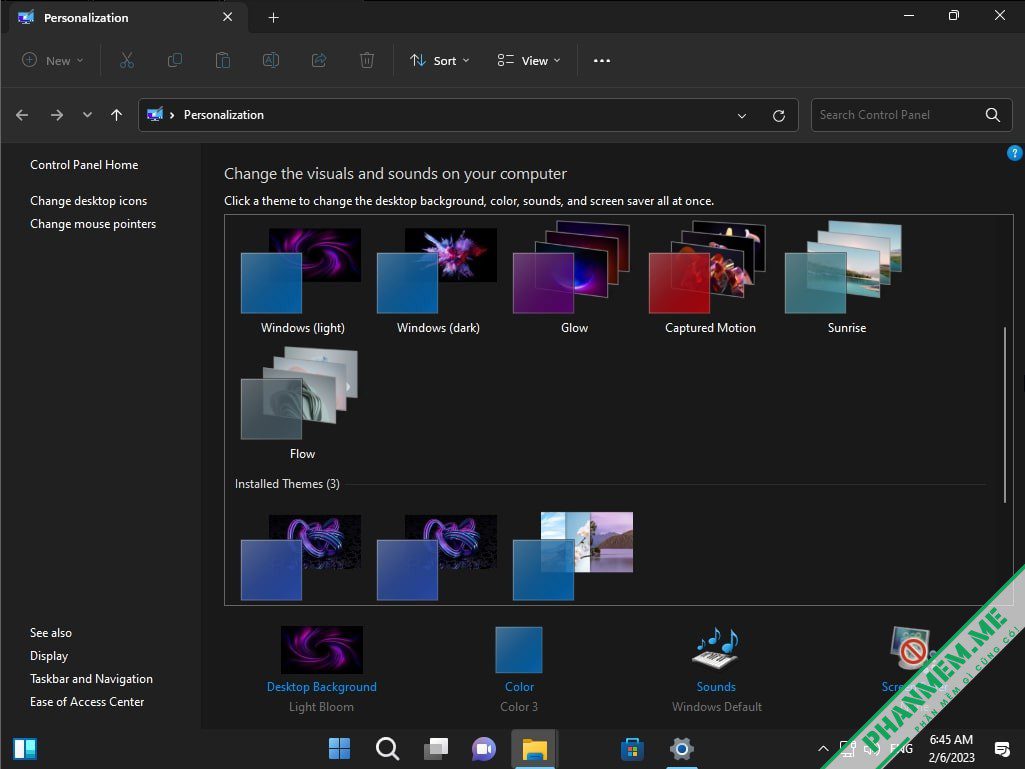Open File Explorer on the taskbar
Image resolution: width=1025 pixels, height=769 pixels.
(534, 749)
